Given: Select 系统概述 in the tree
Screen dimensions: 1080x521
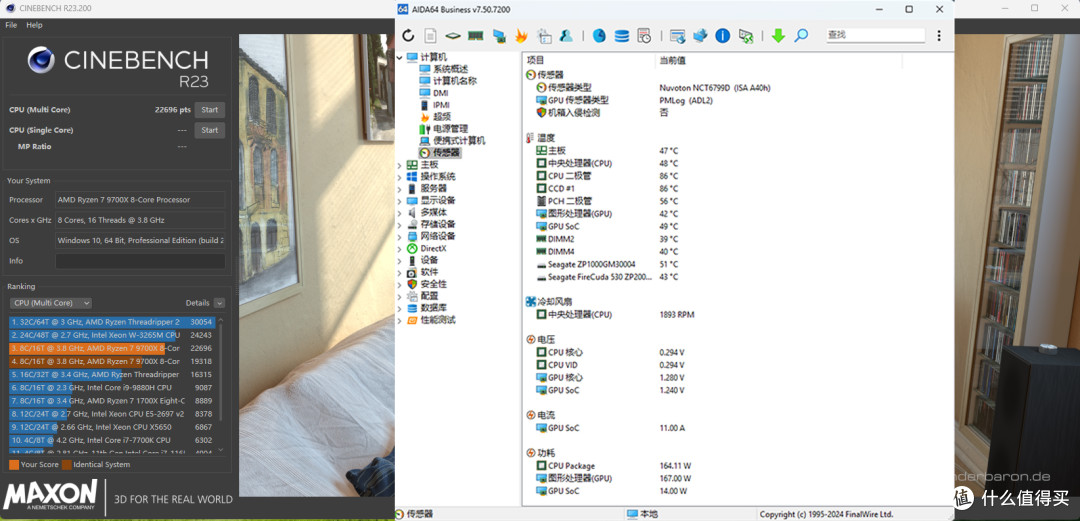Looking at the screenshot, I should 450,69.
